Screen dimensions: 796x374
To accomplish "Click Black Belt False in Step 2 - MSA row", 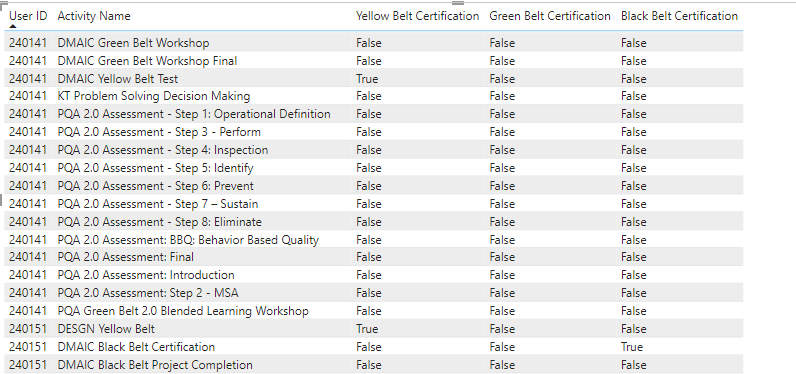I will click(x=634, y=293).
